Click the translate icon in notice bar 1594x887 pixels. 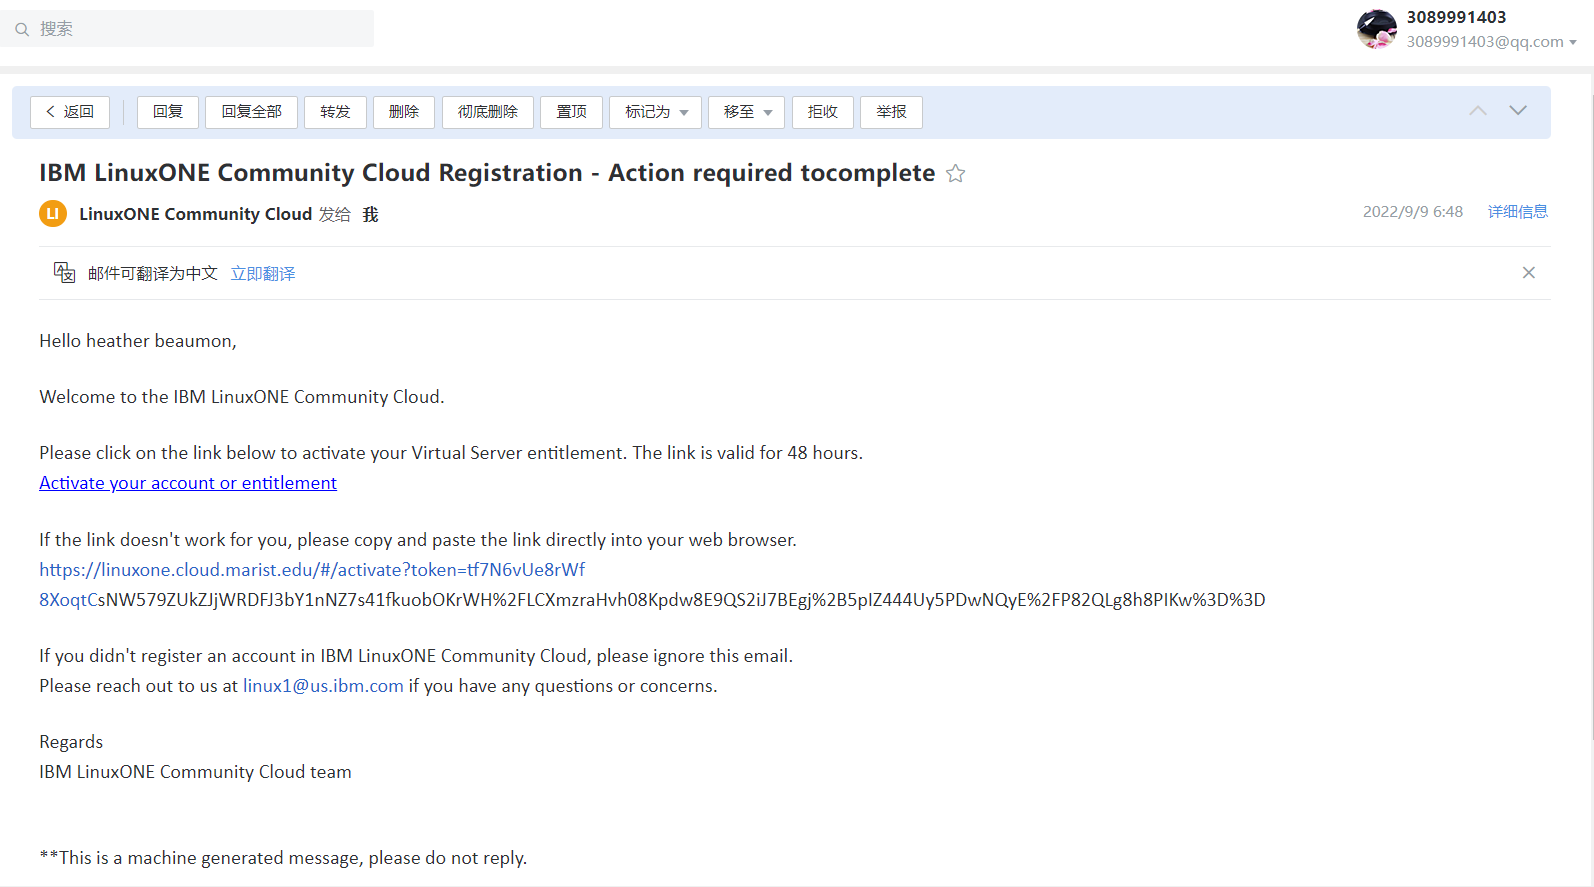pos(64,273)
